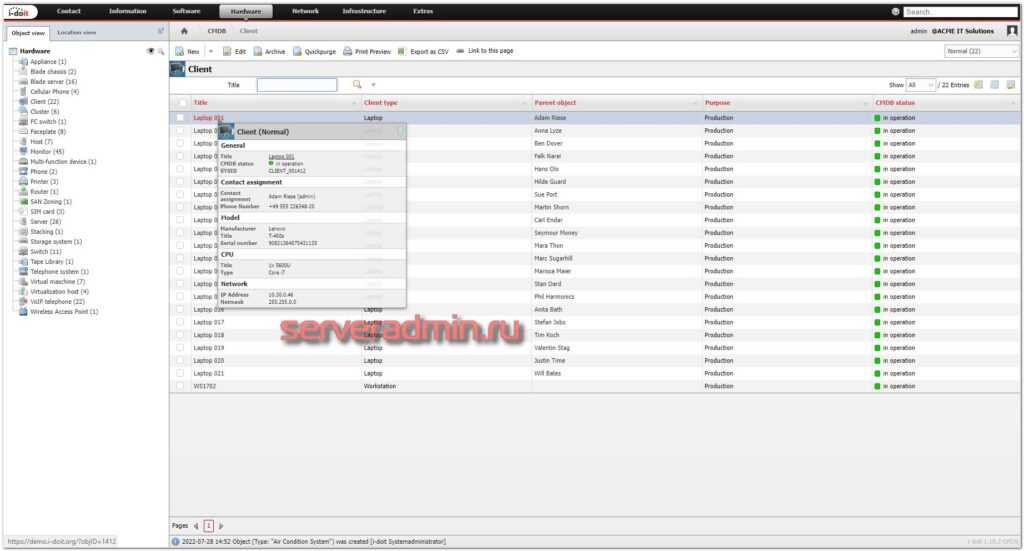This screenshot has height=551, width=1024.
Task: Open the Normal (22) status dropdown
Action: (x=982, y=51)
